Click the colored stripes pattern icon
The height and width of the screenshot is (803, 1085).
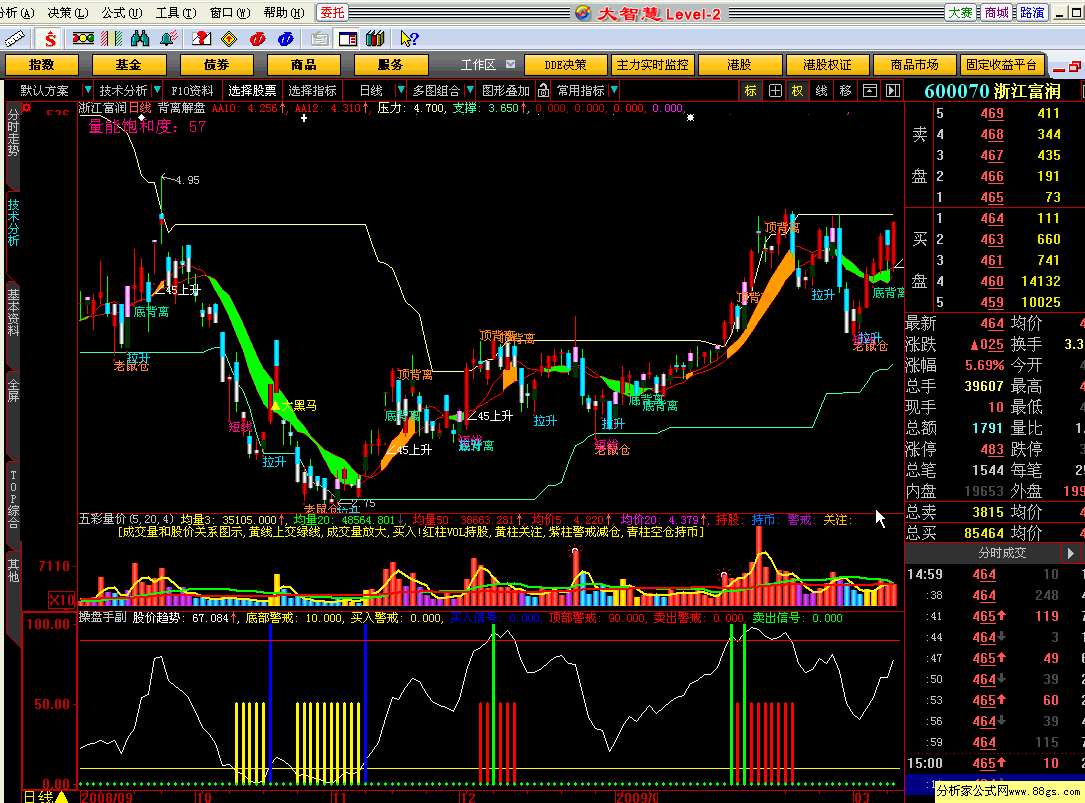[111, 39]
